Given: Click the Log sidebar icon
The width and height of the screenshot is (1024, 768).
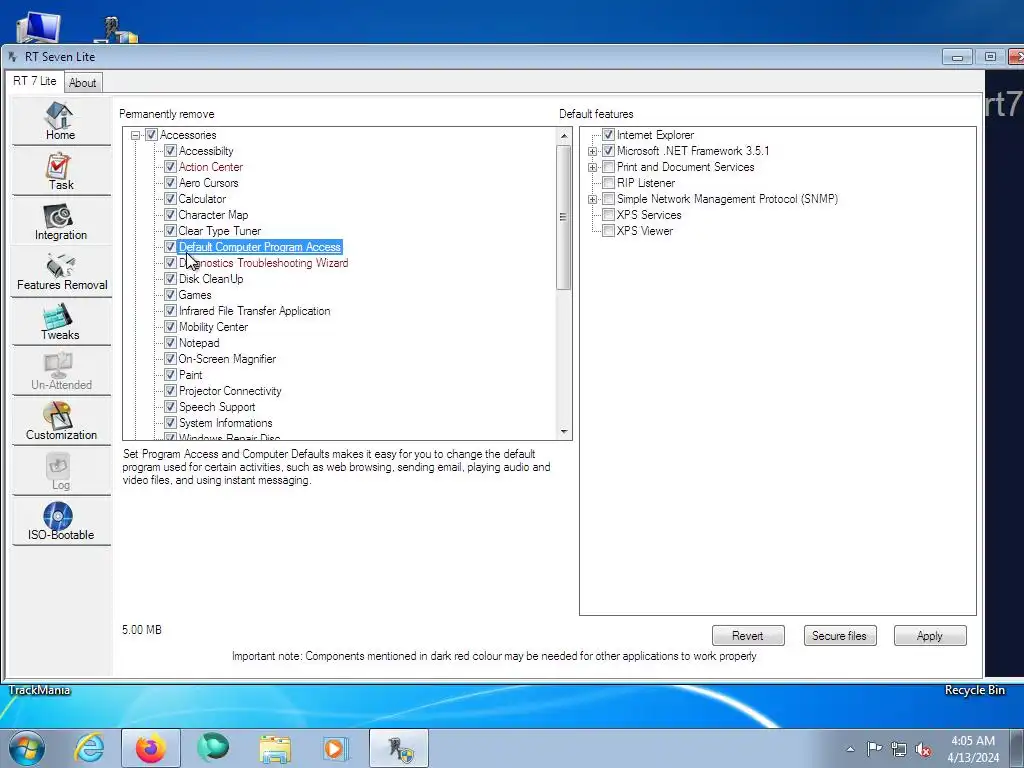Looking at the screenshot, I should 60,472.
